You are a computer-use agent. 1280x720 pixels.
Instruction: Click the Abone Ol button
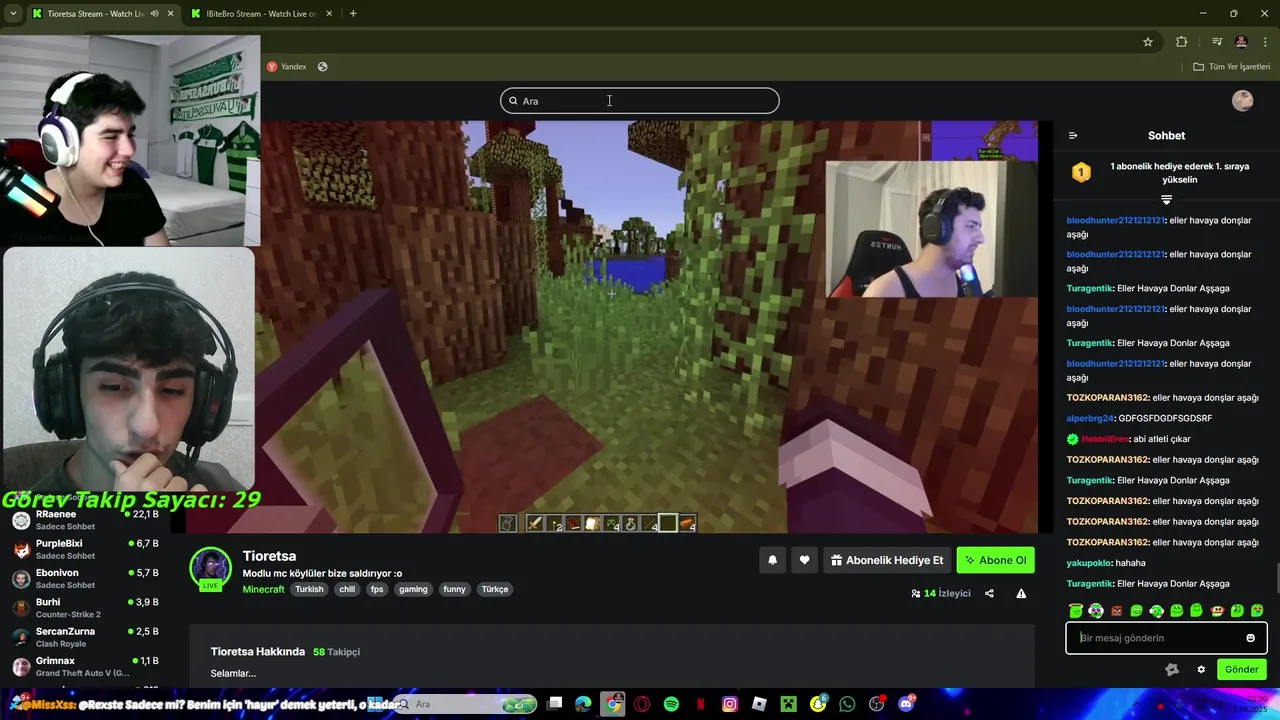pos(995,560)
